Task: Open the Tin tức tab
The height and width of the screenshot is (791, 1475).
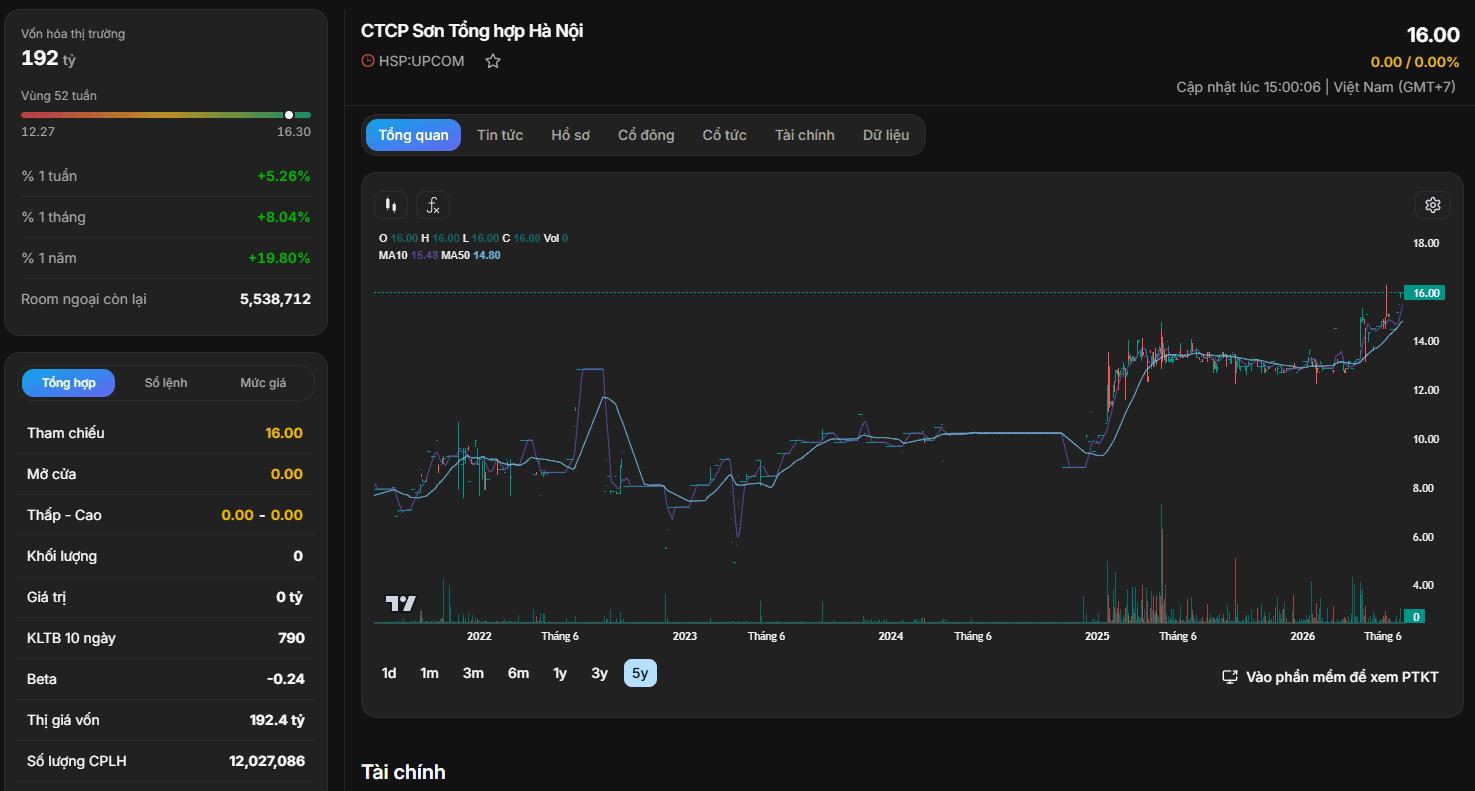Action: [x=500, y=135]
